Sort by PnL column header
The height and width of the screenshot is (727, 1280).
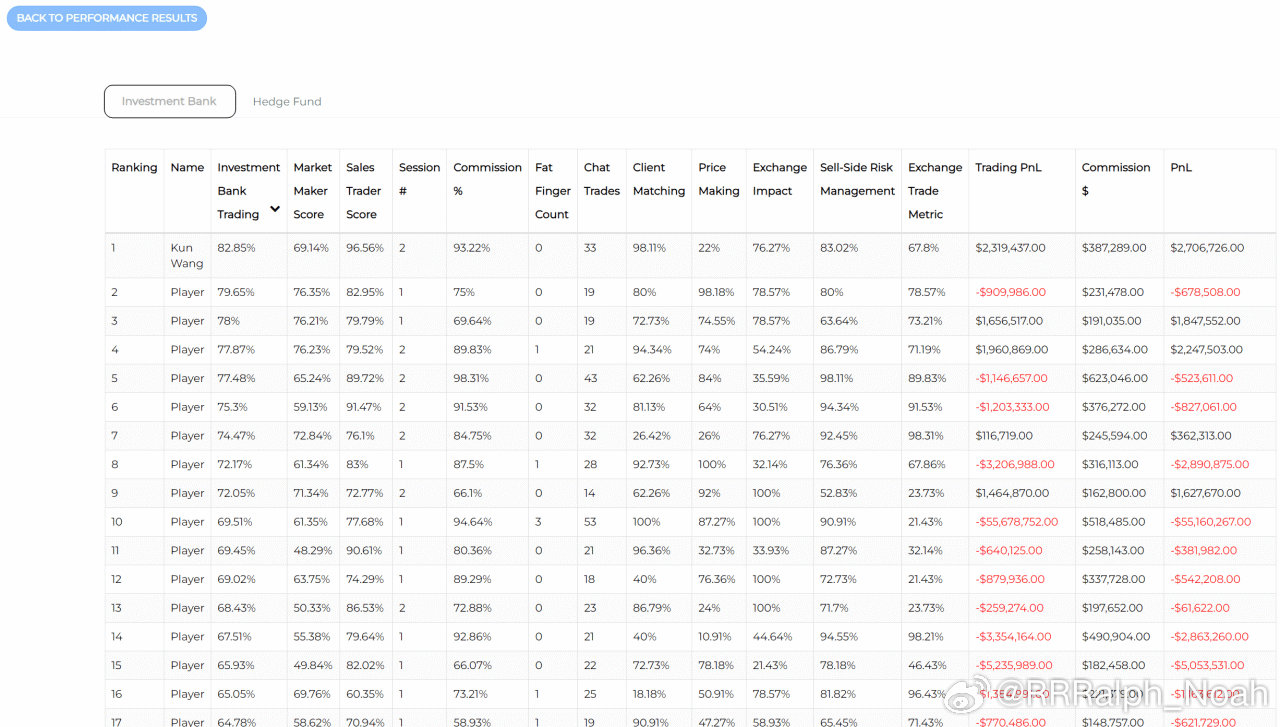click(x=1181, y=168)
